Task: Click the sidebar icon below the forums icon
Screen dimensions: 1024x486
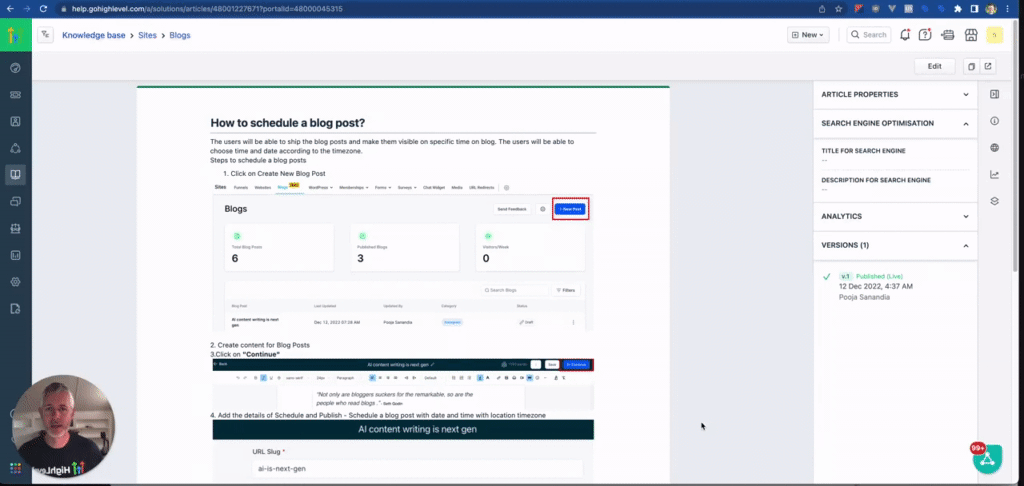Action: pos(16,229)
